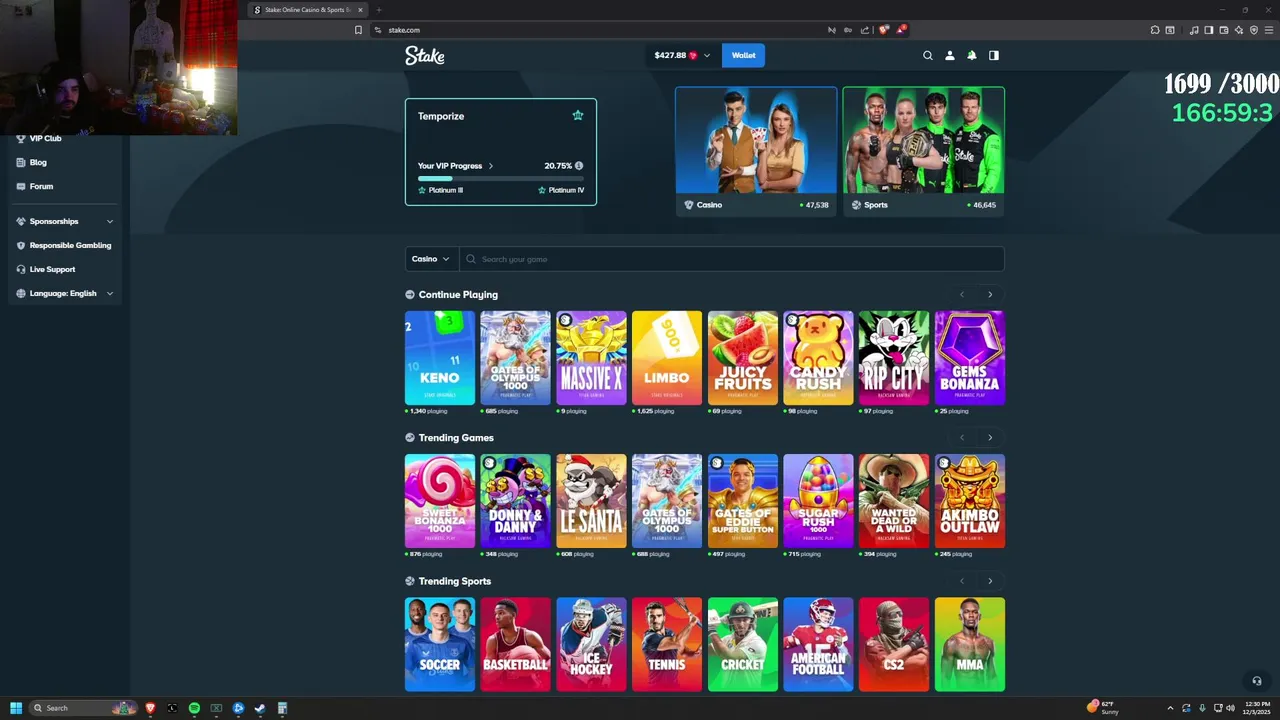
Task: Open the Le Santa game thumbnail
Action: click(591, 501)
